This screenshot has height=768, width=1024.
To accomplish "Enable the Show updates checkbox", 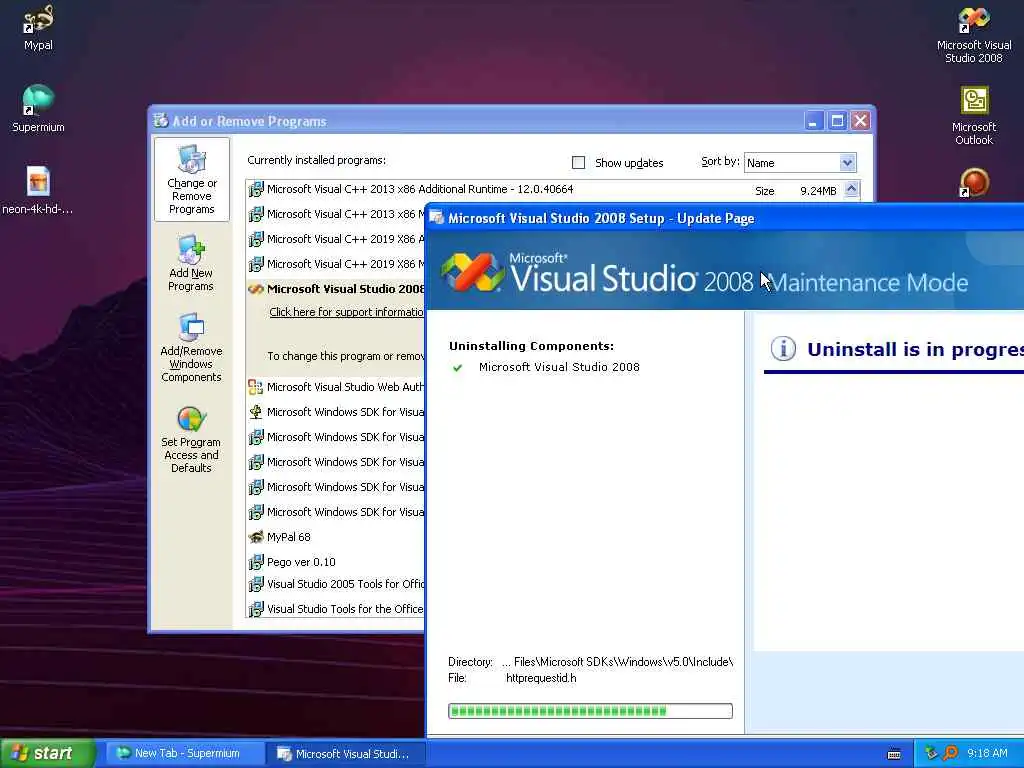I will [579, 163].
